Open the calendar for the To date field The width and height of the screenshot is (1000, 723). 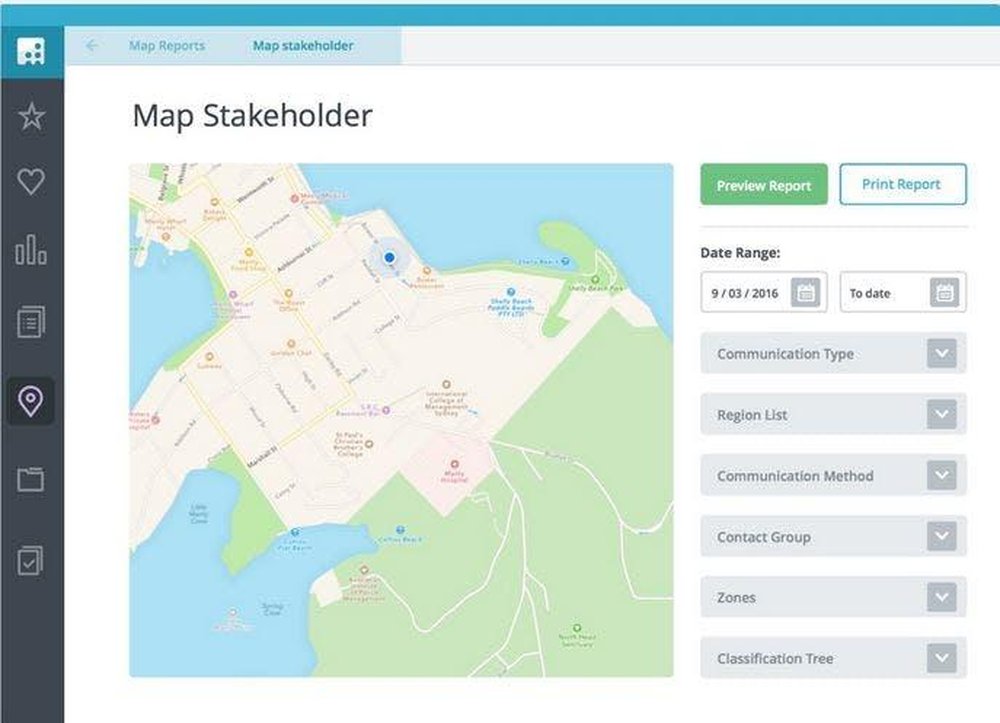945,293
